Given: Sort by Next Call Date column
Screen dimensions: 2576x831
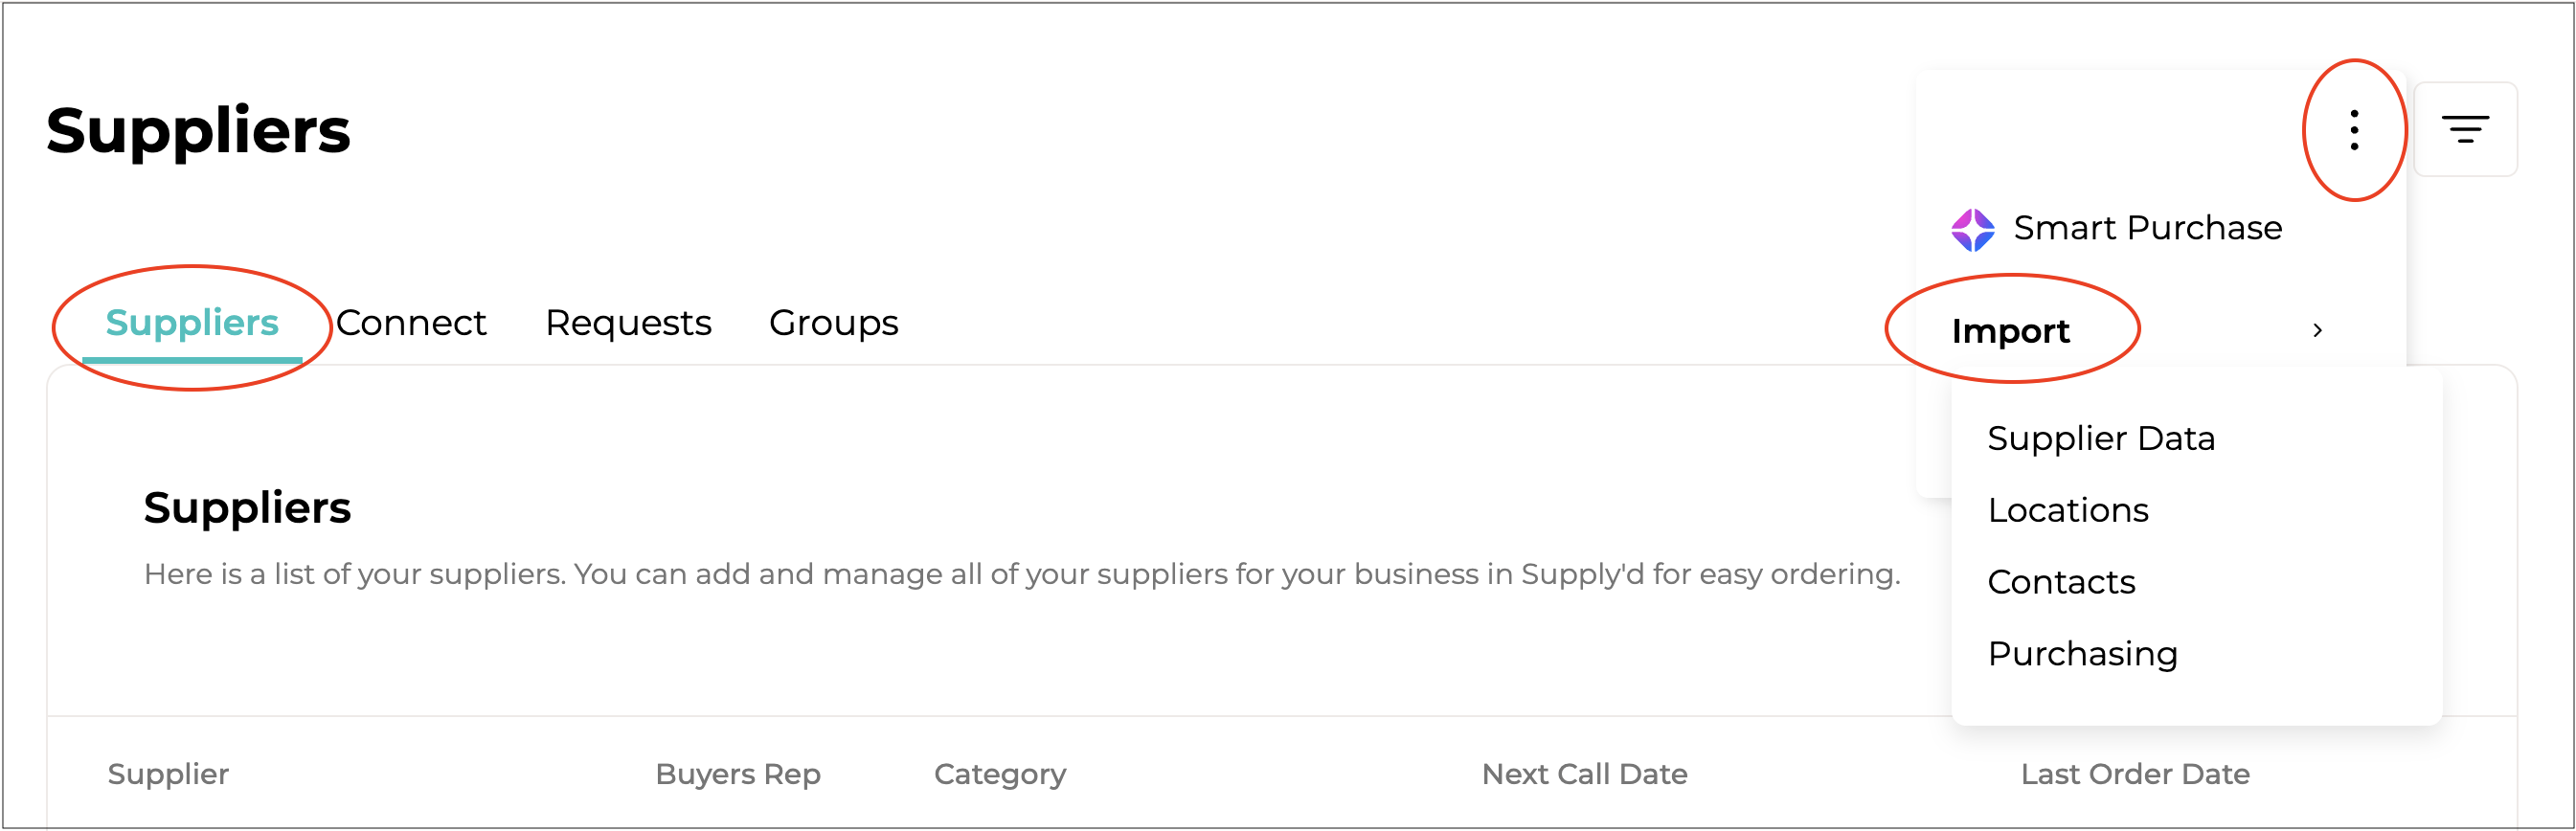Looking at the screenshot, I should pyautogui.click(x=1584, y=775).
